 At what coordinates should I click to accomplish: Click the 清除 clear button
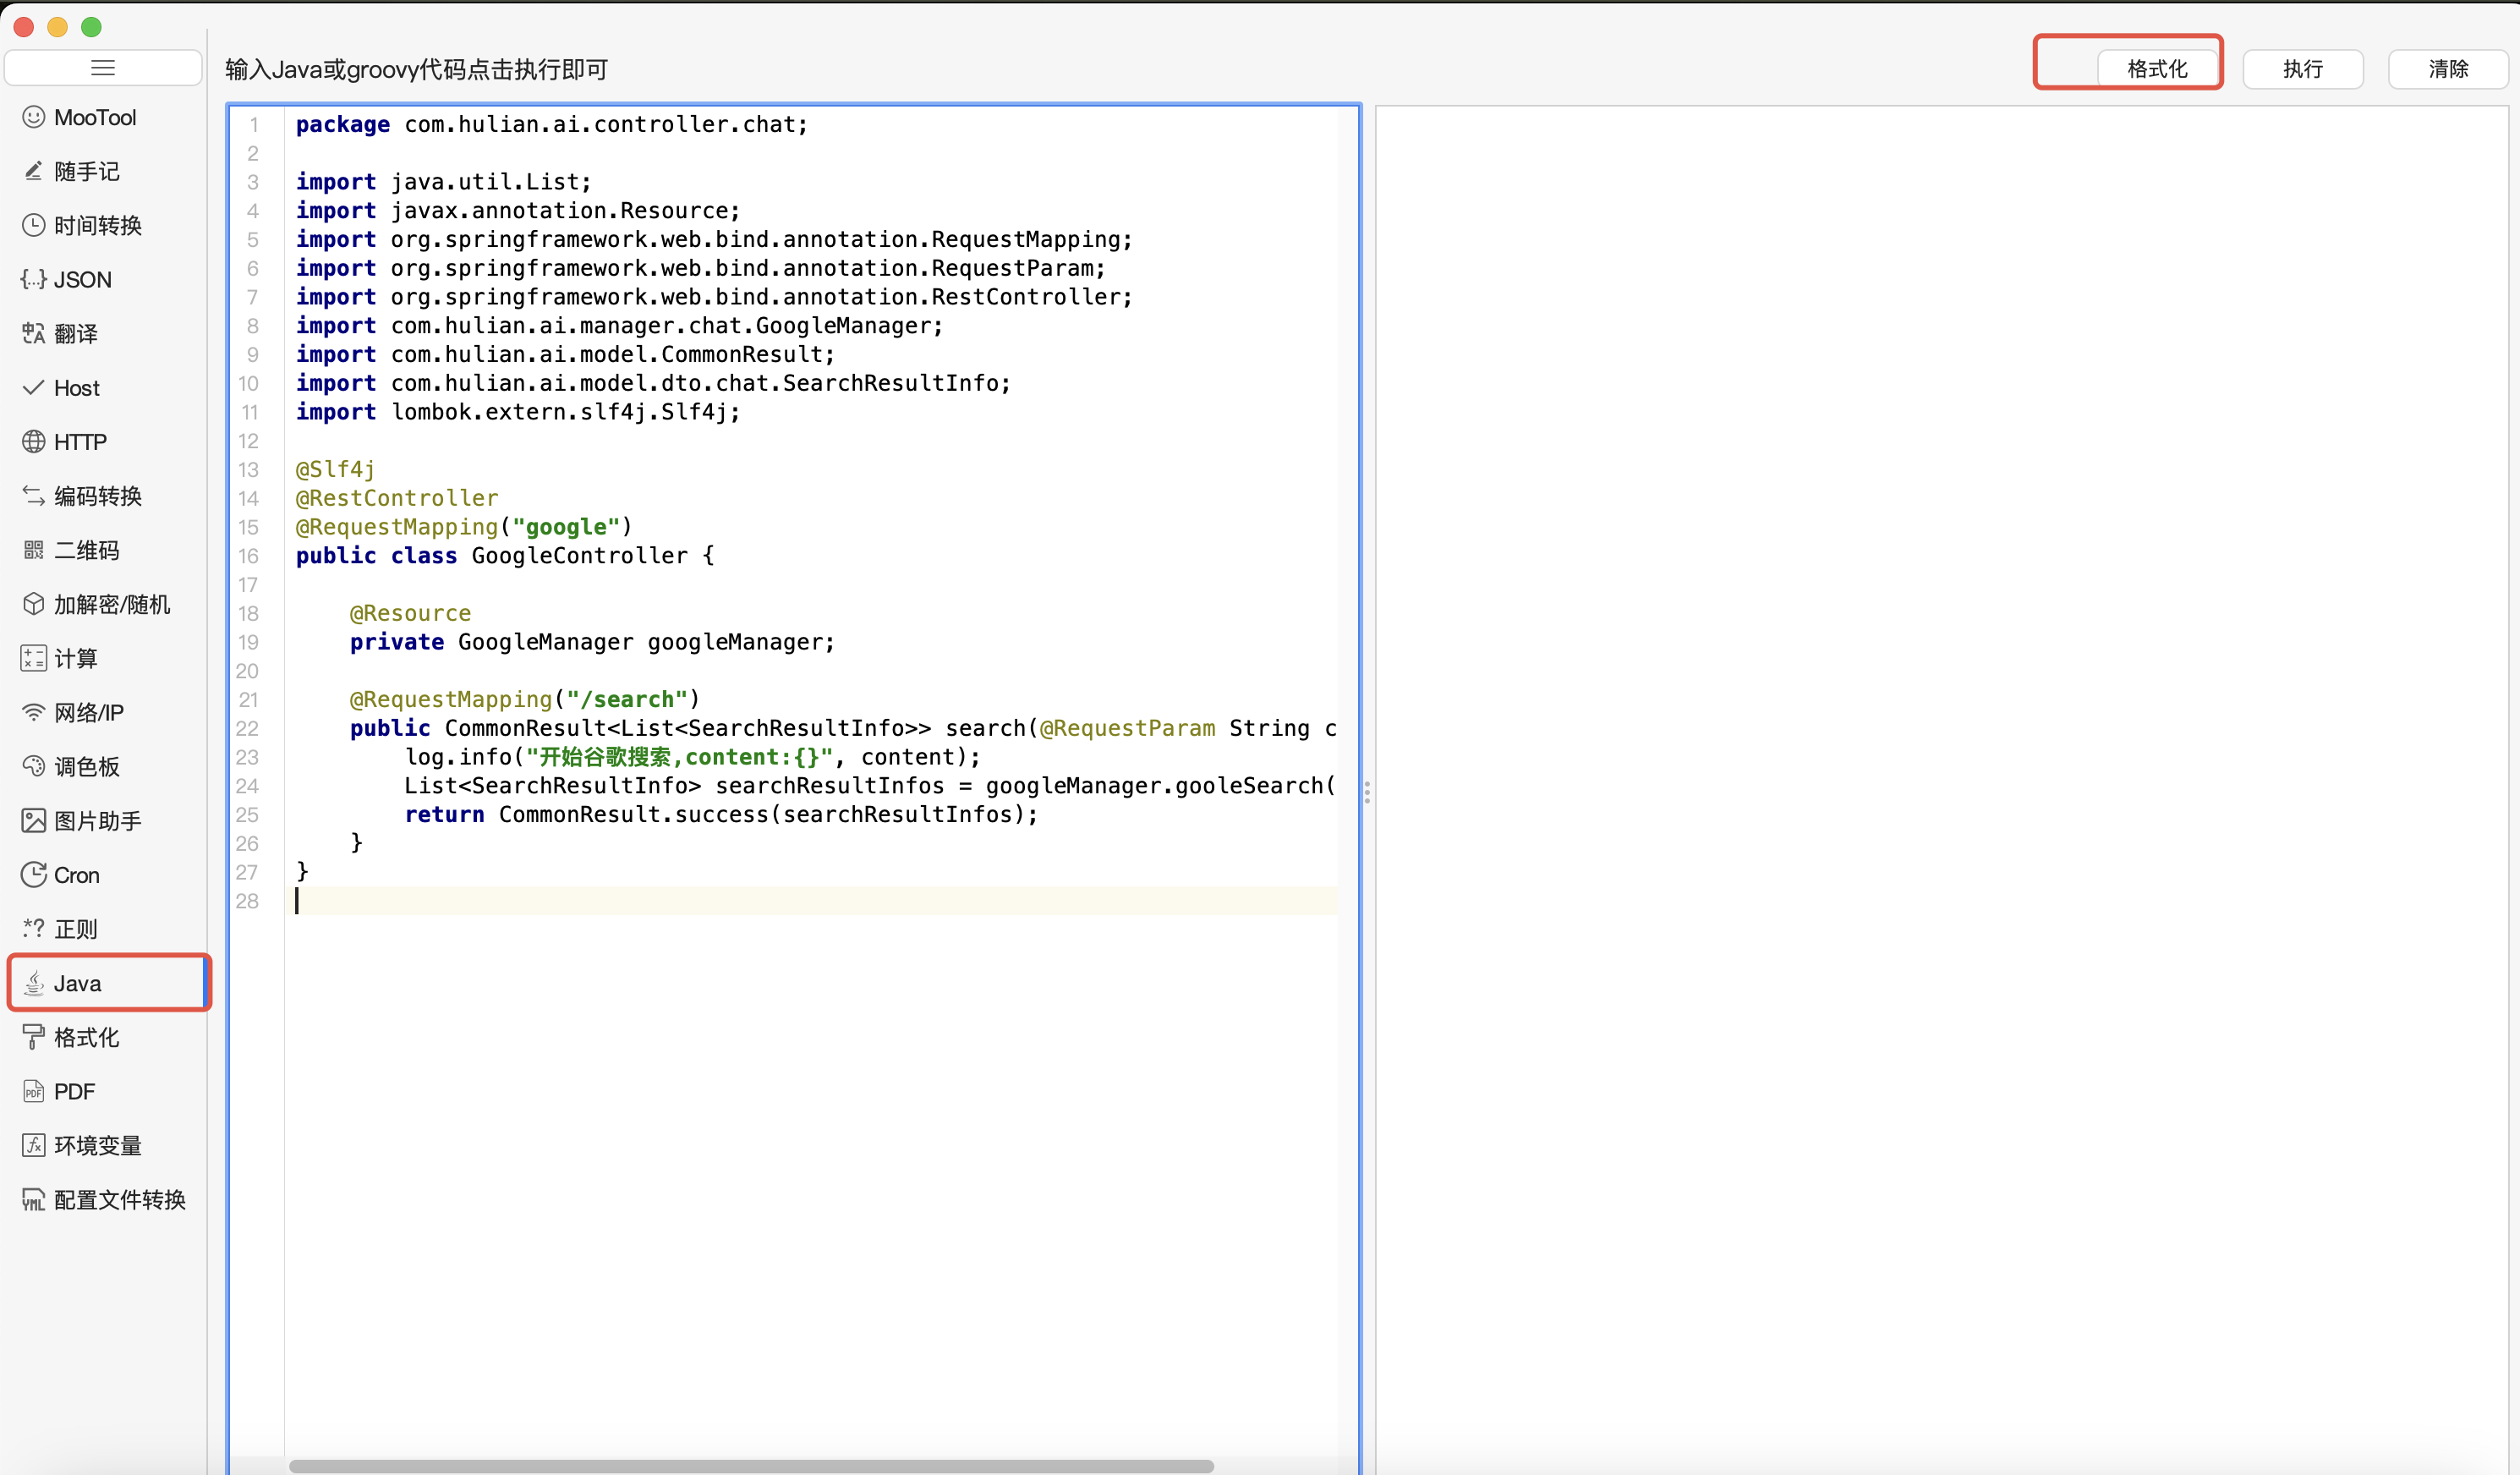(x=2447, y=69)
